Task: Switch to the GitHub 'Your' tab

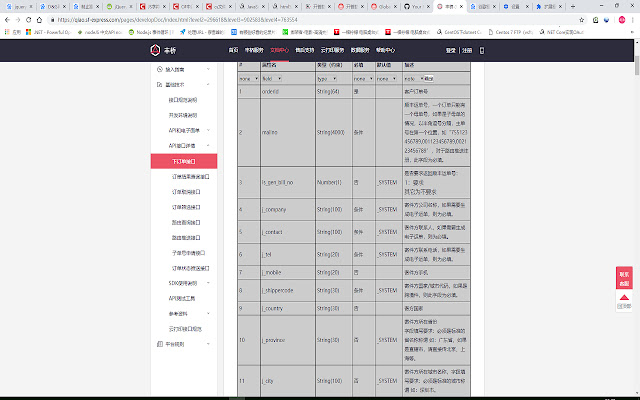Action: pyautogui.click(x=416, y=7)
